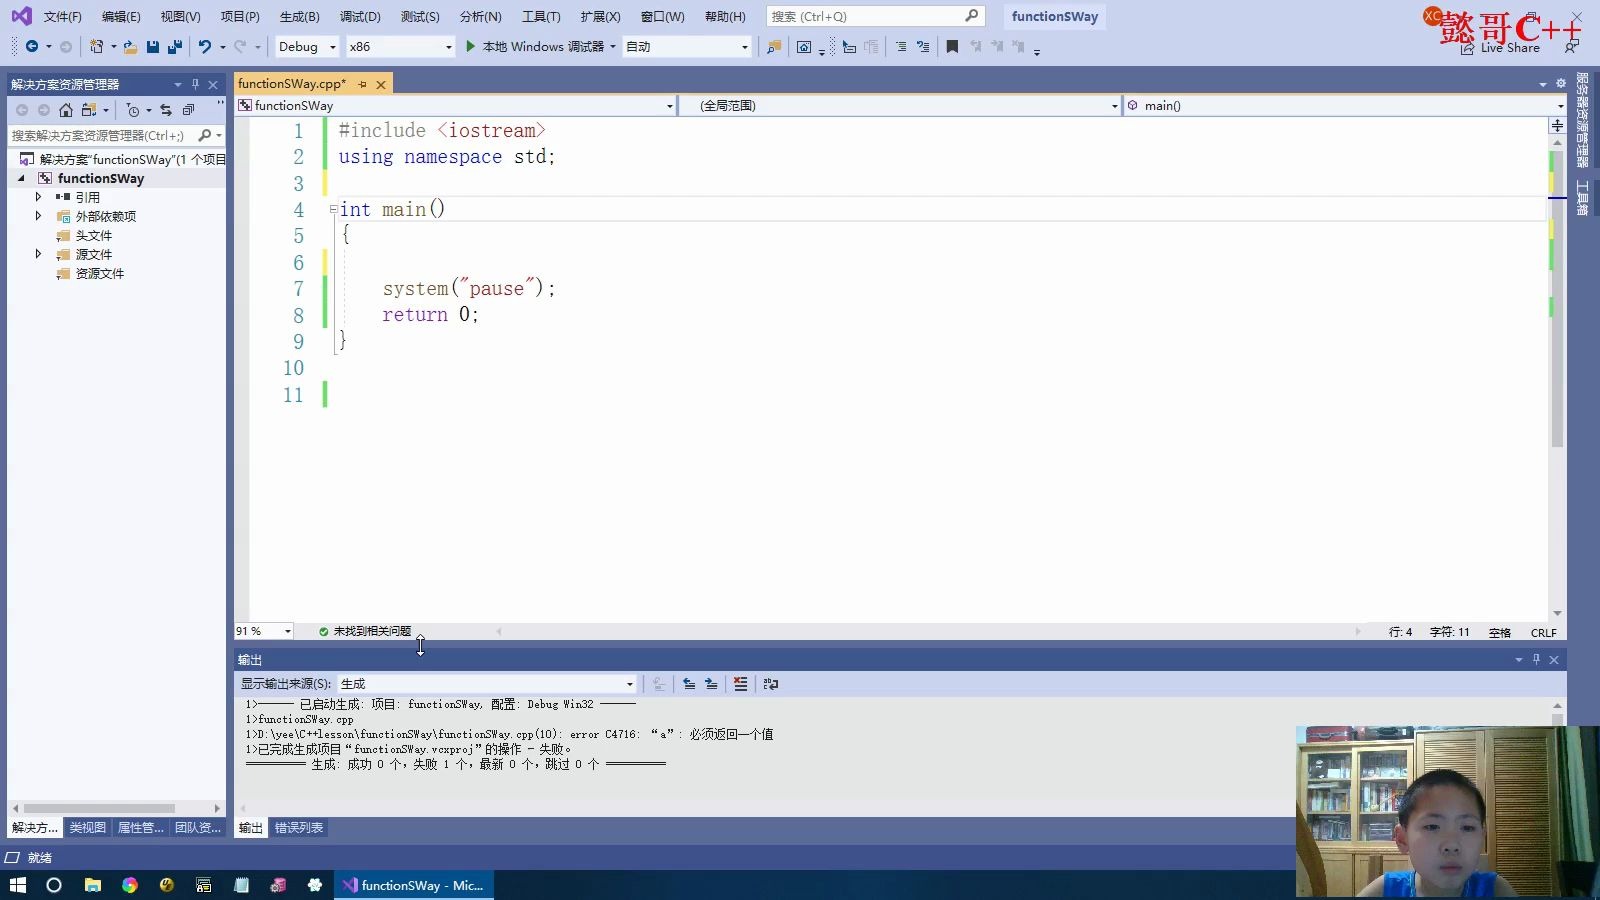1600x900 pixels.
Task: Click the Save file icon
Action: 152,47
